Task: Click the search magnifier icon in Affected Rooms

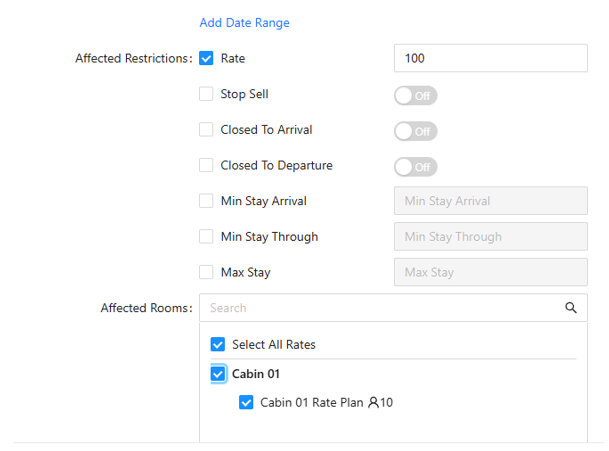Action: point(571,308)
